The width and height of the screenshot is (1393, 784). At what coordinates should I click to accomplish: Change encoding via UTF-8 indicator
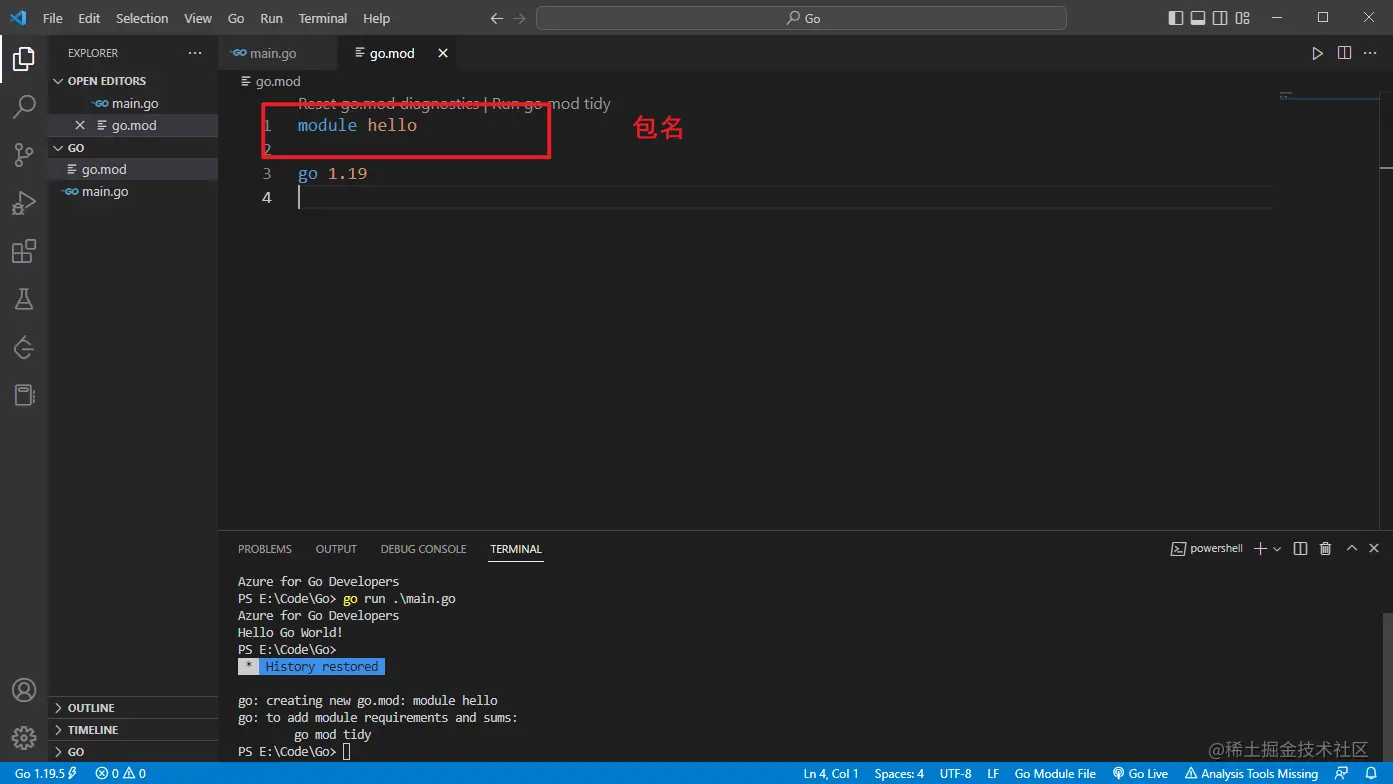(x=955, y=774)
